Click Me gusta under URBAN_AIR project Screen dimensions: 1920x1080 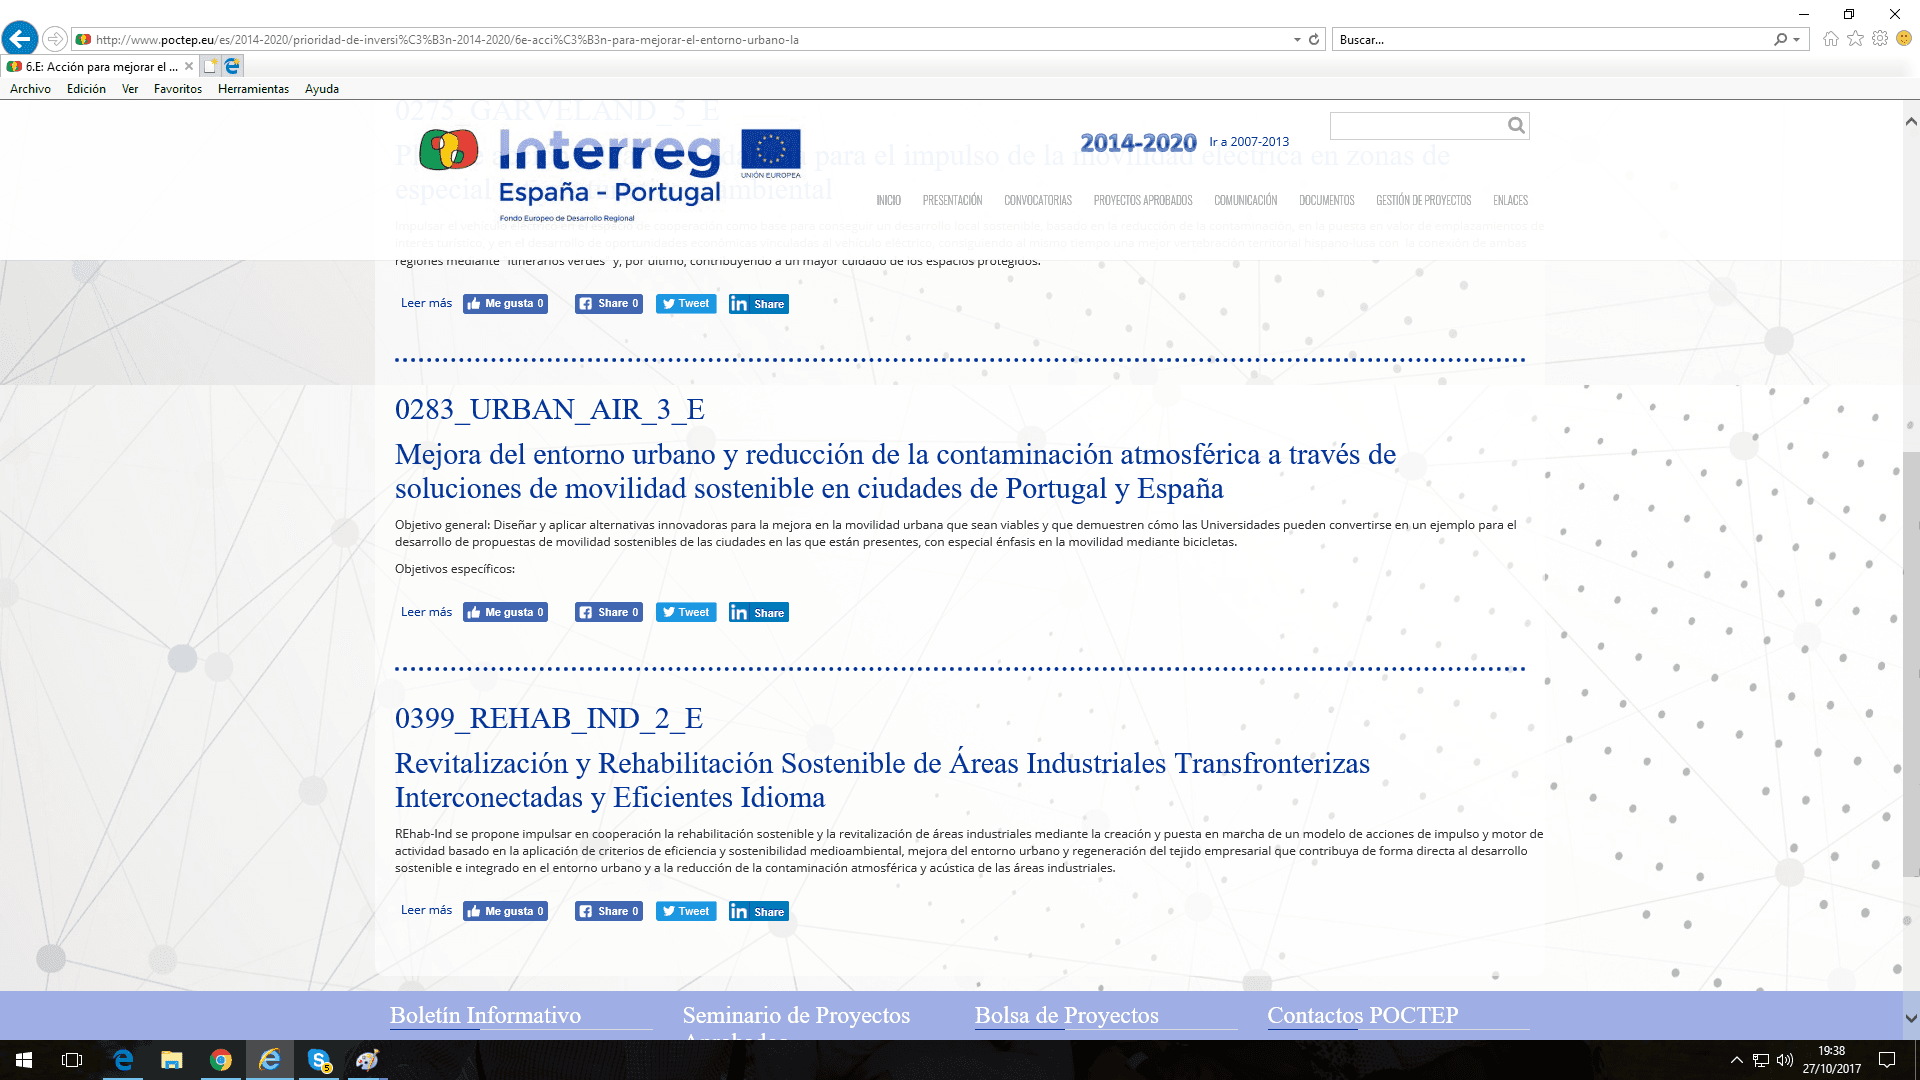tap(505, 612)
